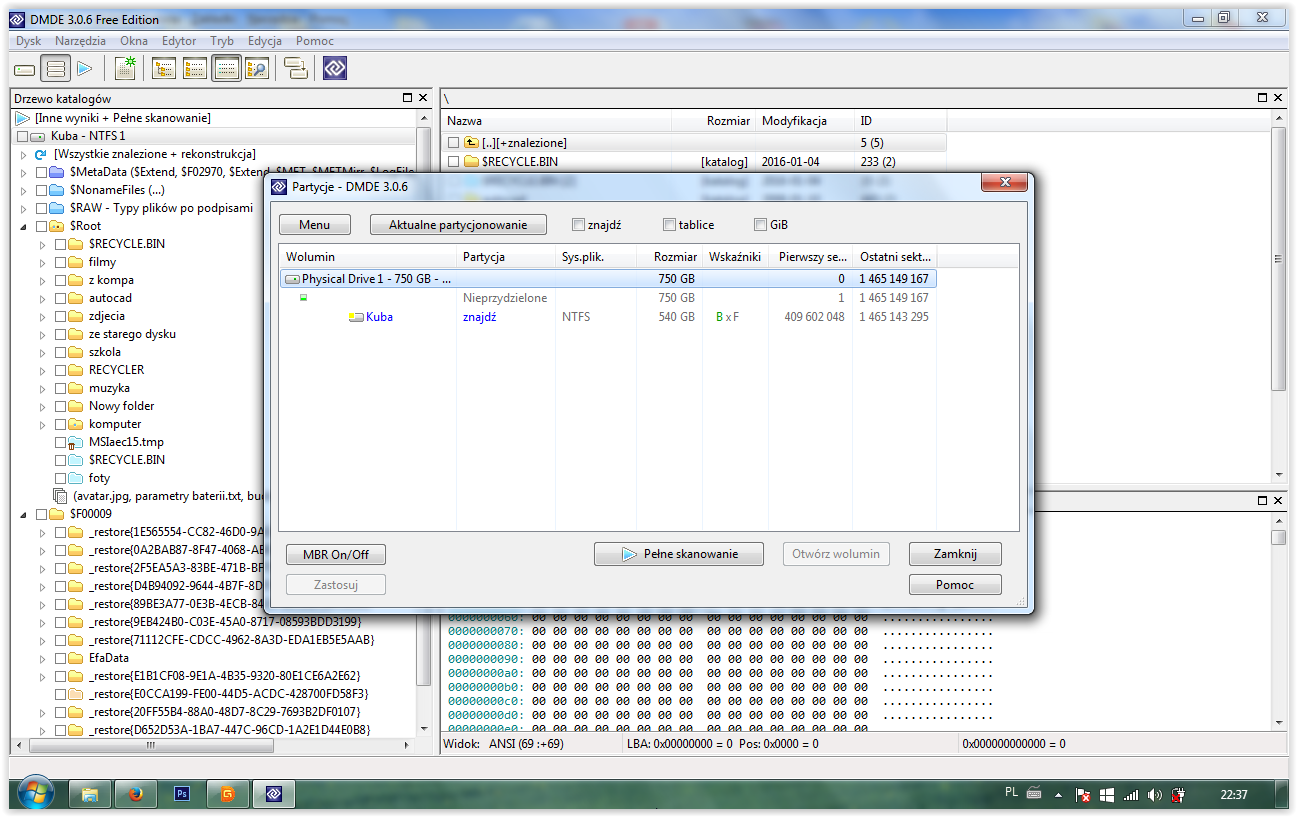Collapse the $Root tree node

(x=23, y=226)
